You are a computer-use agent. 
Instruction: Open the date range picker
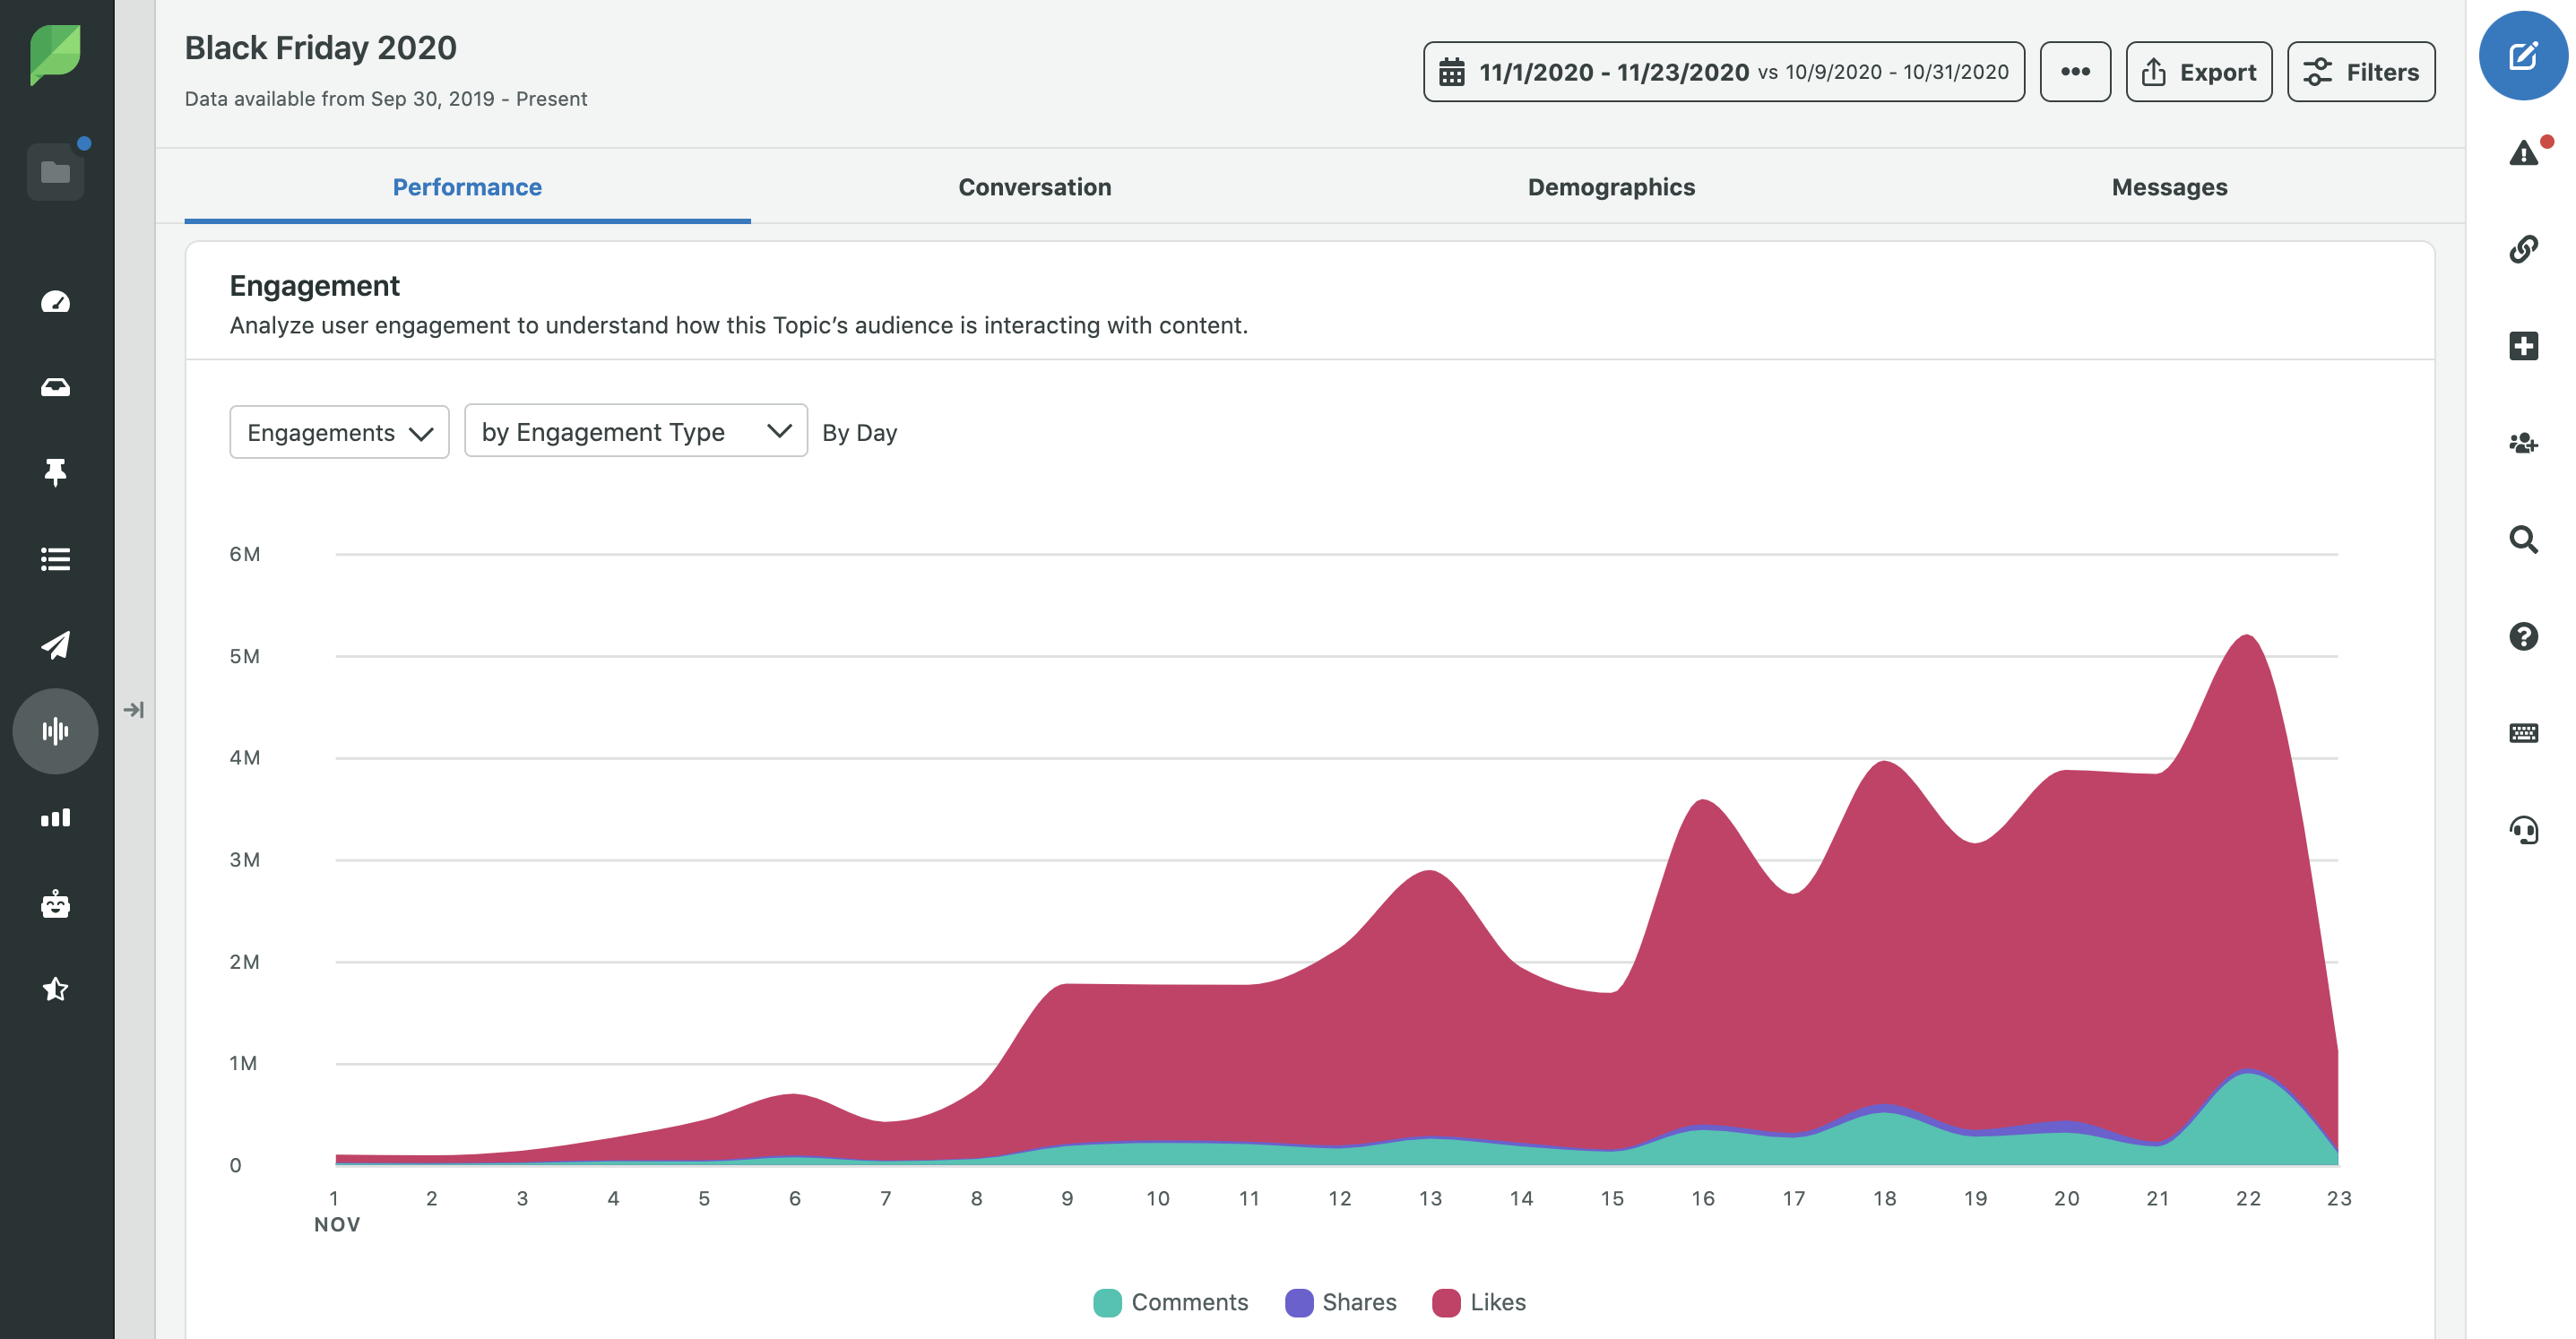coord(1723,72)
